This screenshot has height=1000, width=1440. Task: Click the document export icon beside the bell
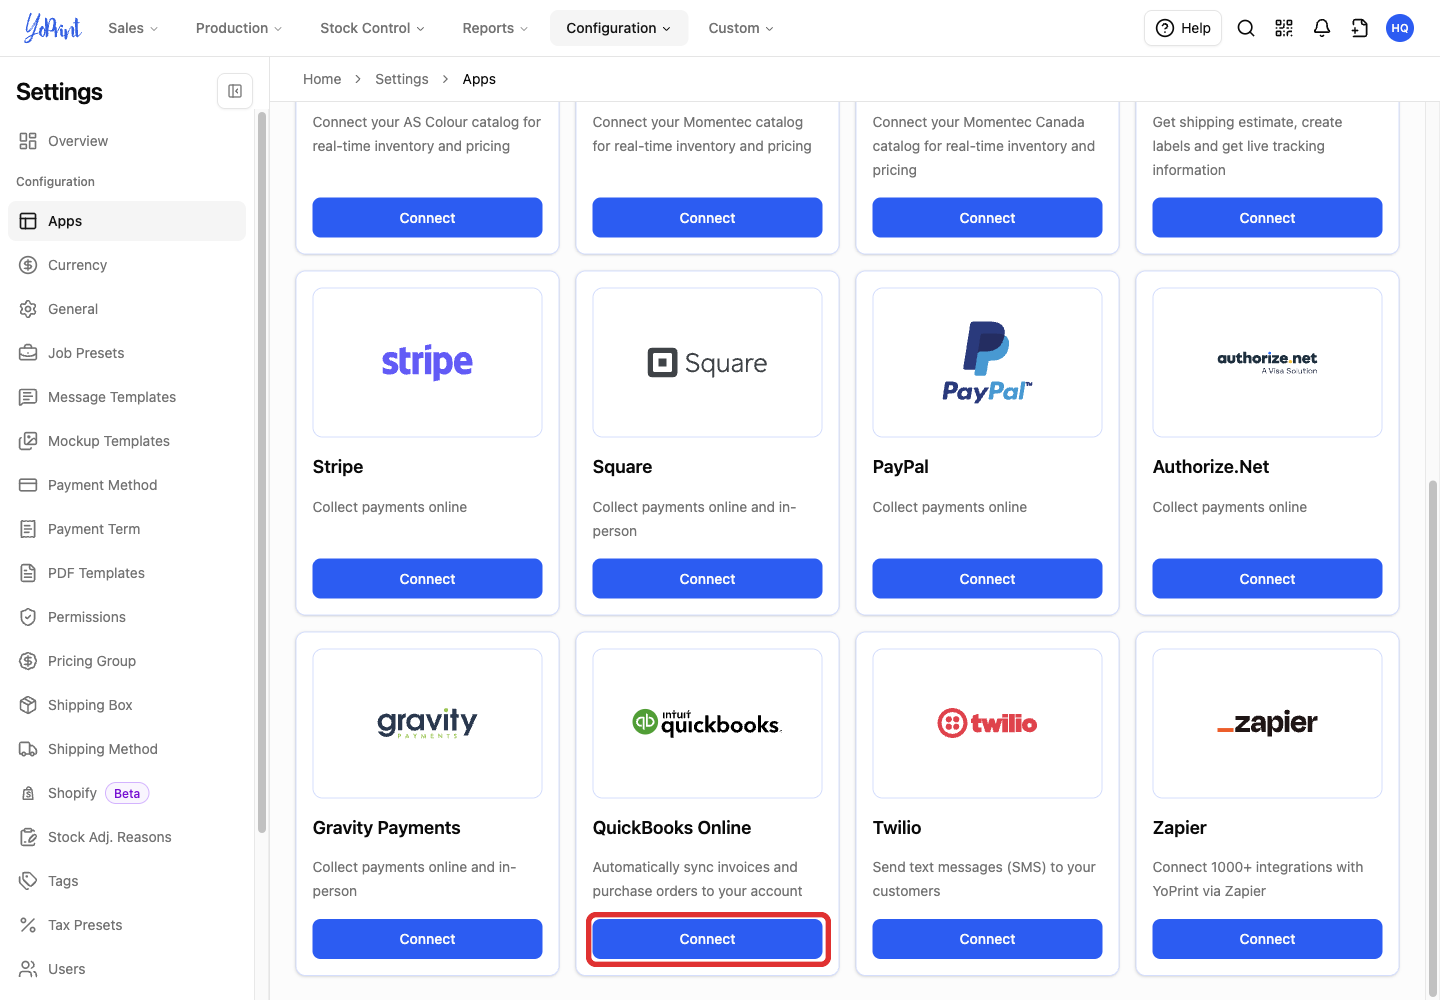[1360, 28]
